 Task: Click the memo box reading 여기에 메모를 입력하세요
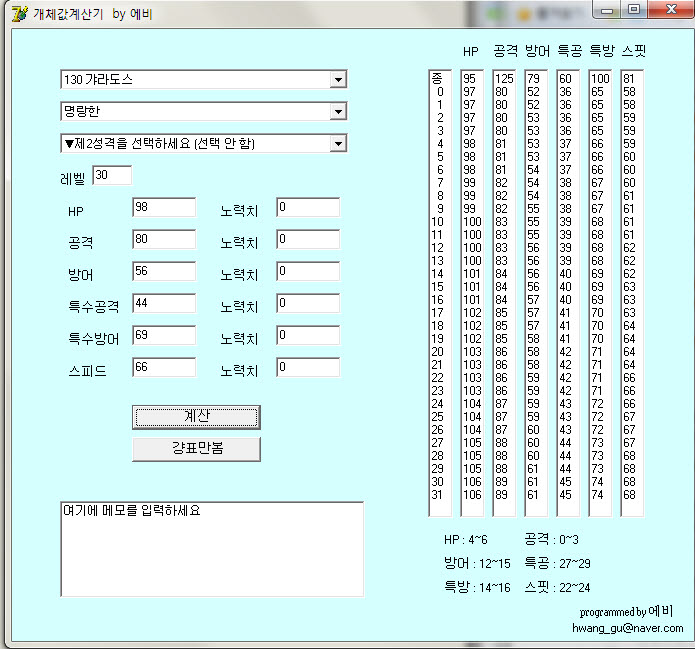click(212, 549)
